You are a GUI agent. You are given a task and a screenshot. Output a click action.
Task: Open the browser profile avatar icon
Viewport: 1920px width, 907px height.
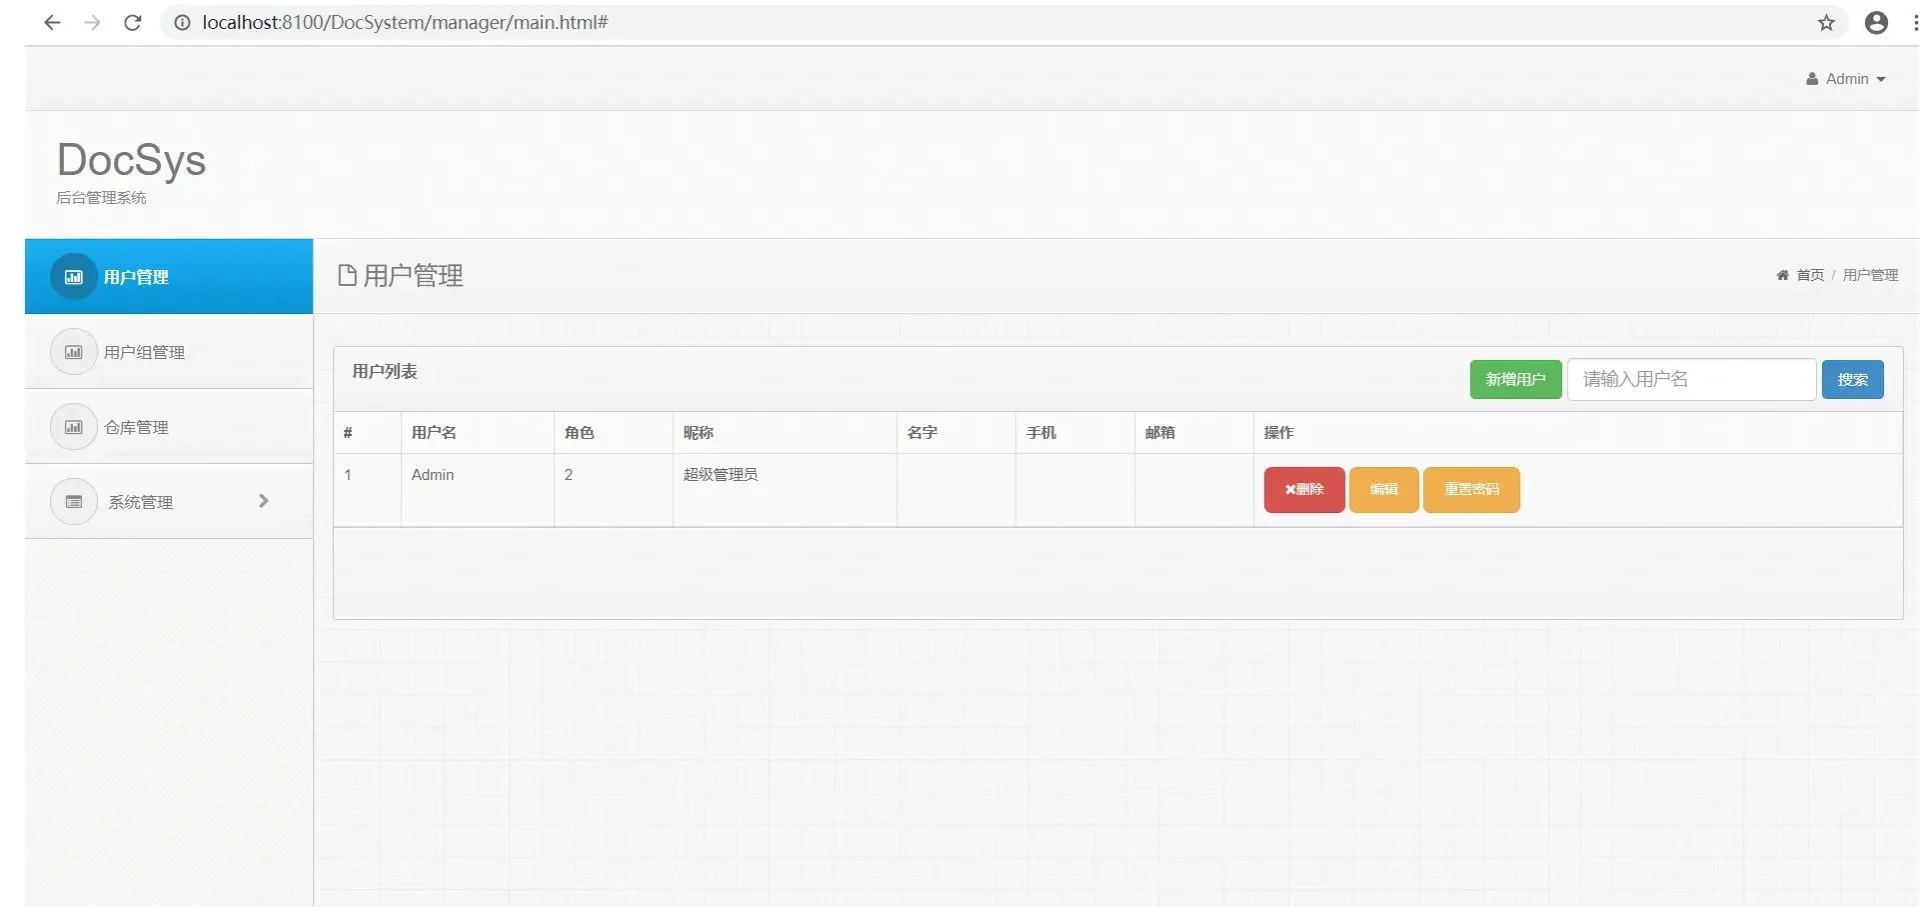tap(1876, 23)
